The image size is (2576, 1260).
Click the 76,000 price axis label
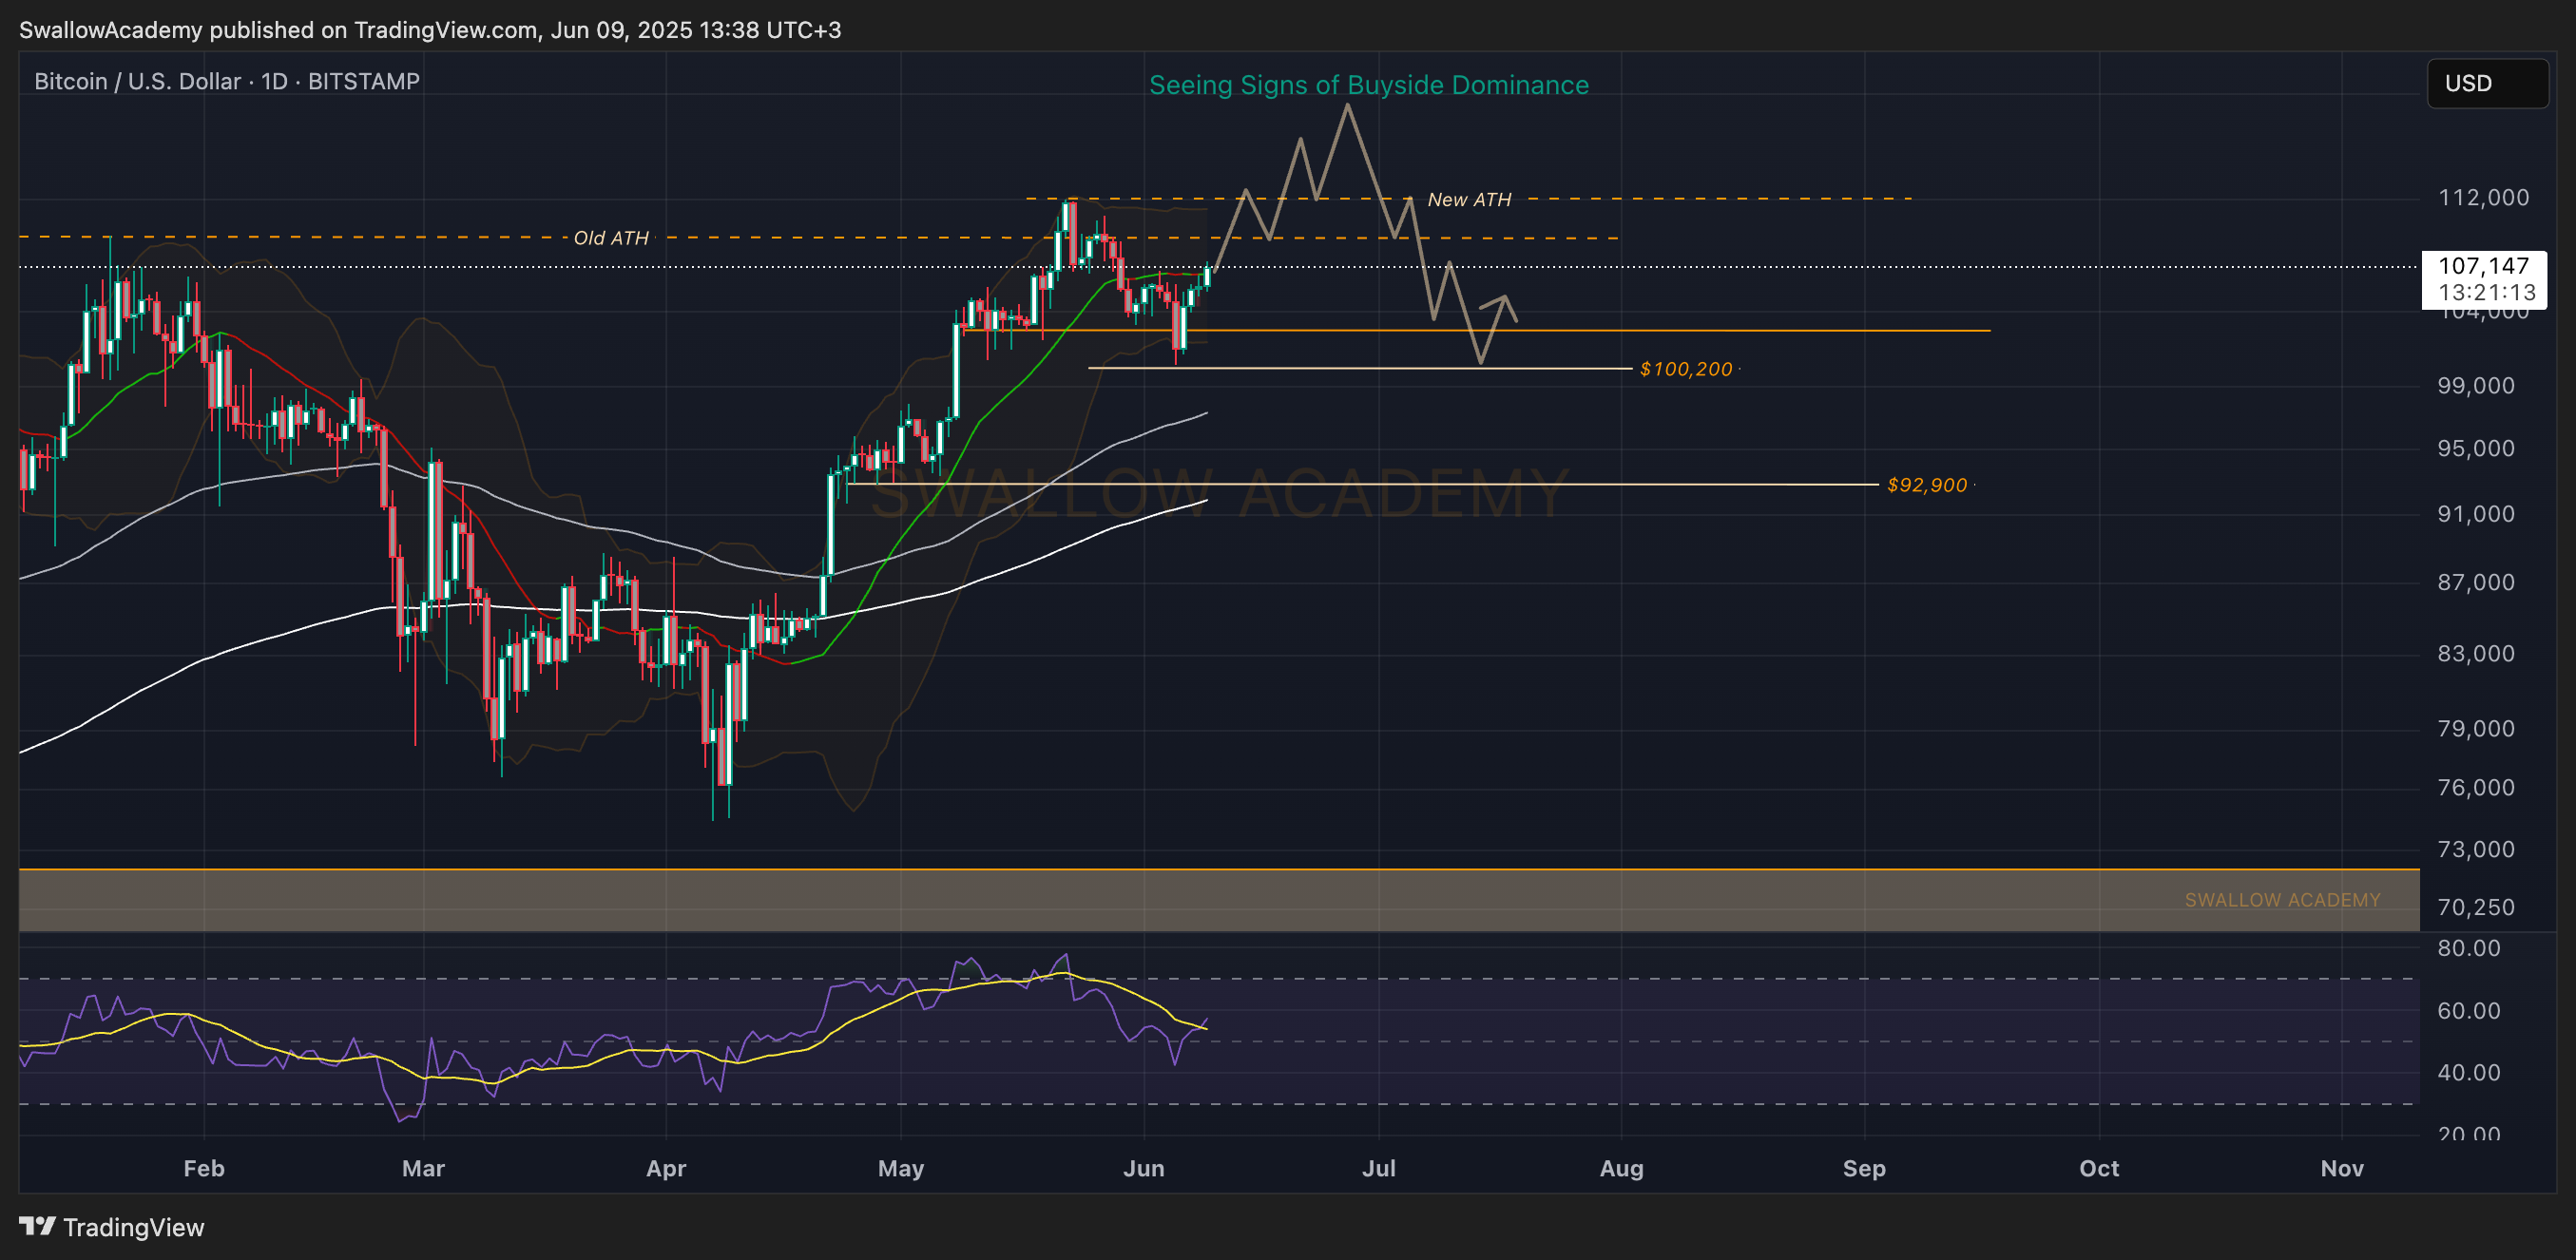point(2475,787)
